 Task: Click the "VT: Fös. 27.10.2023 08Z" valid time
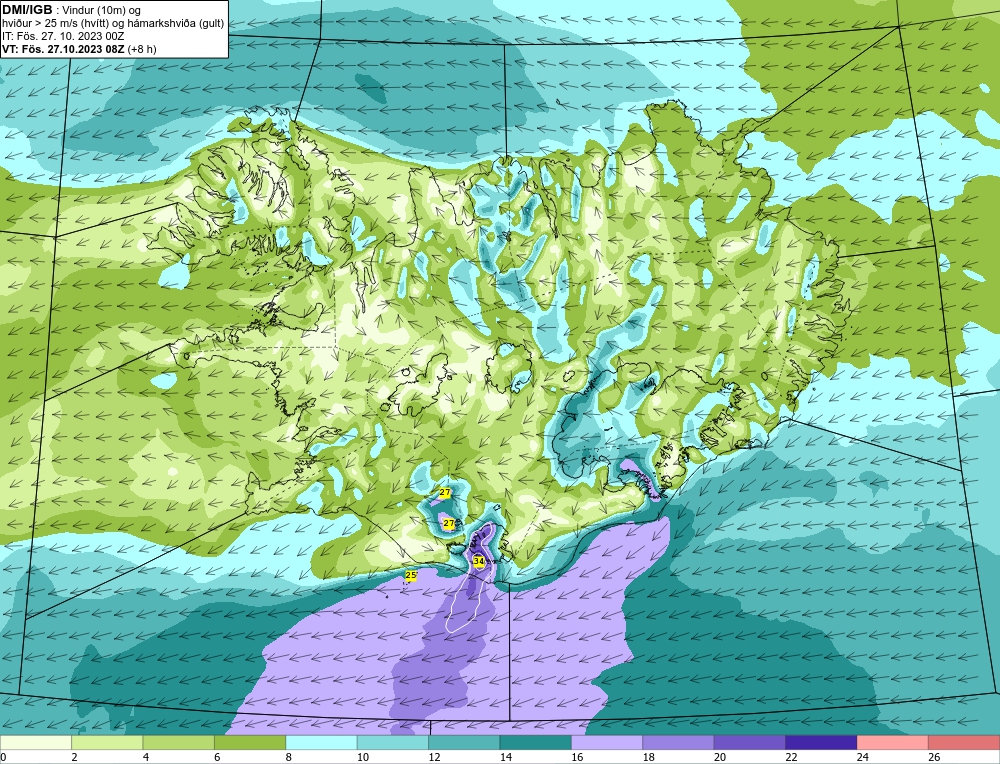click(64, 49)
